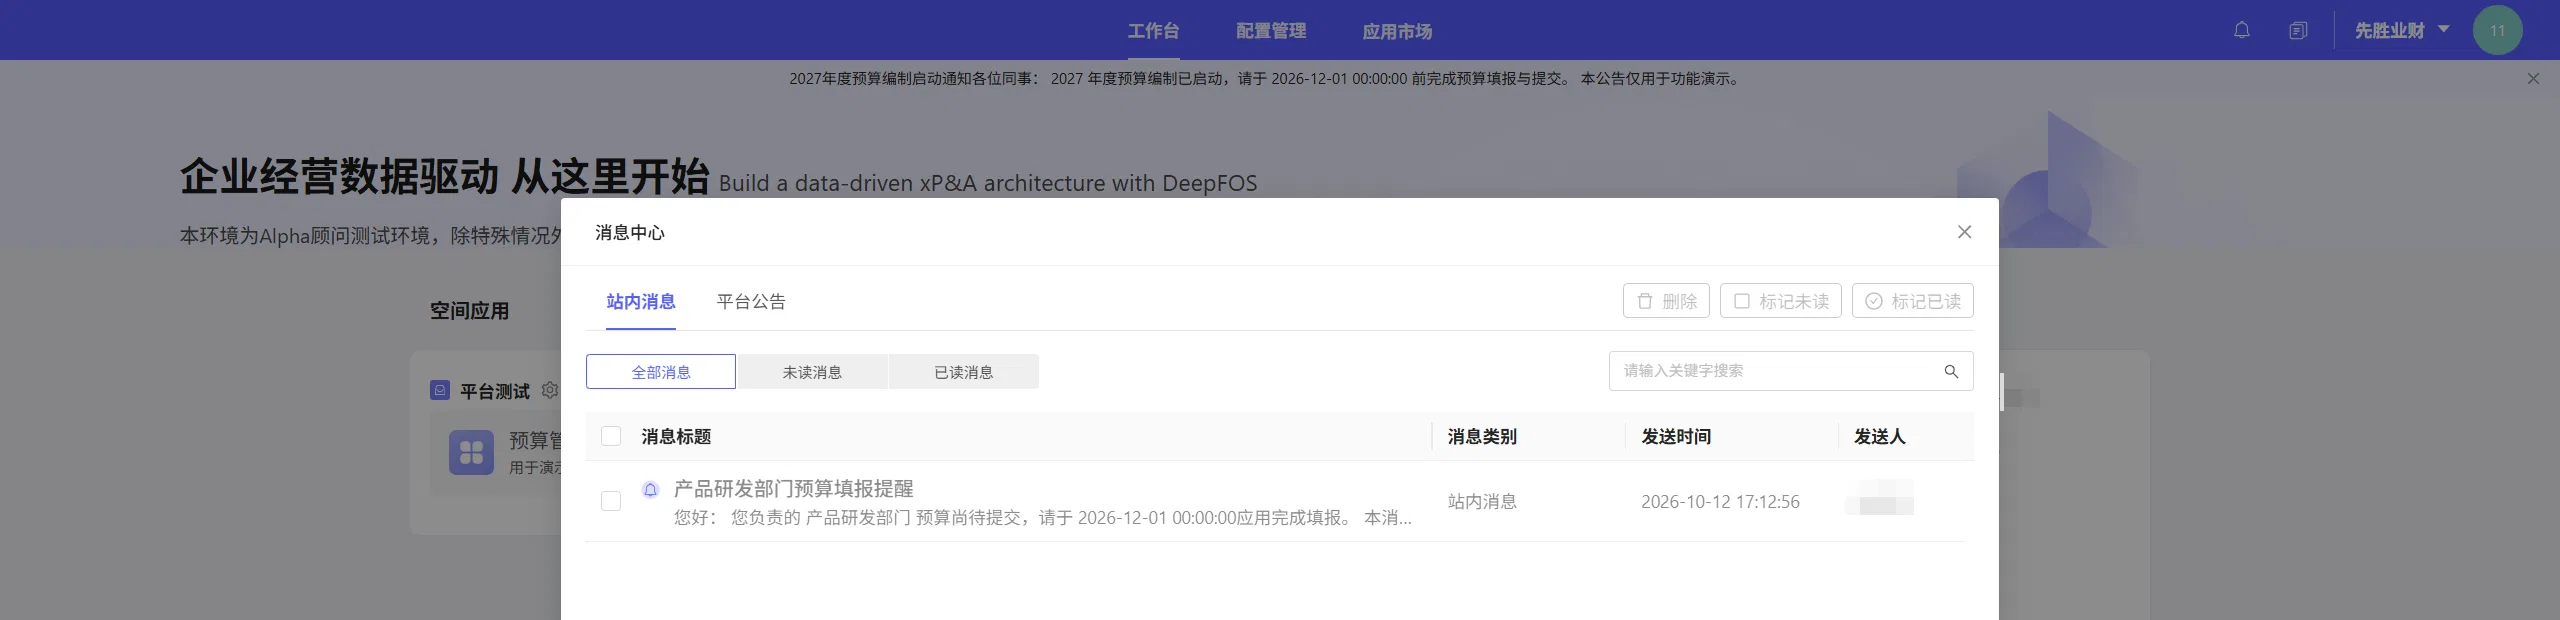Click the 标记已读 button

click(x=1913, y=301)
